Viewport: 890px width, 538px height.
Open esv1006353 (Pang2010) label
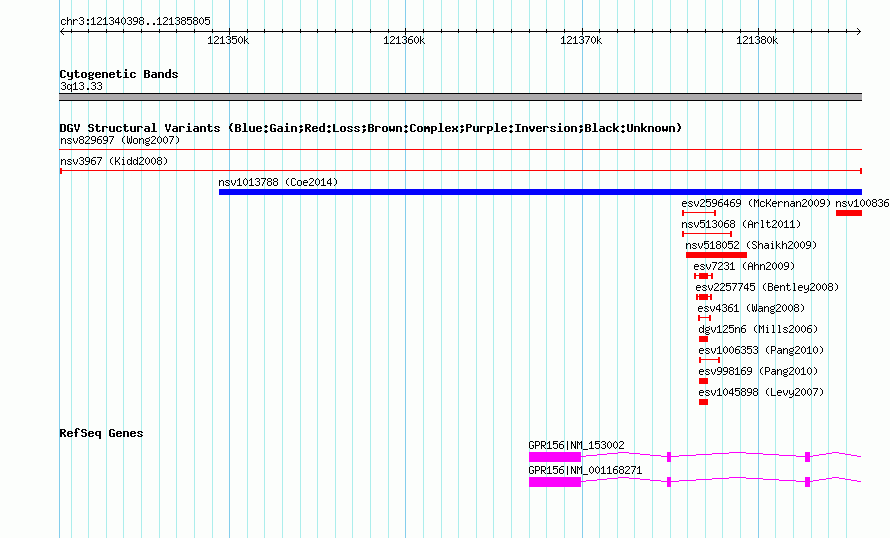[761, 350]
